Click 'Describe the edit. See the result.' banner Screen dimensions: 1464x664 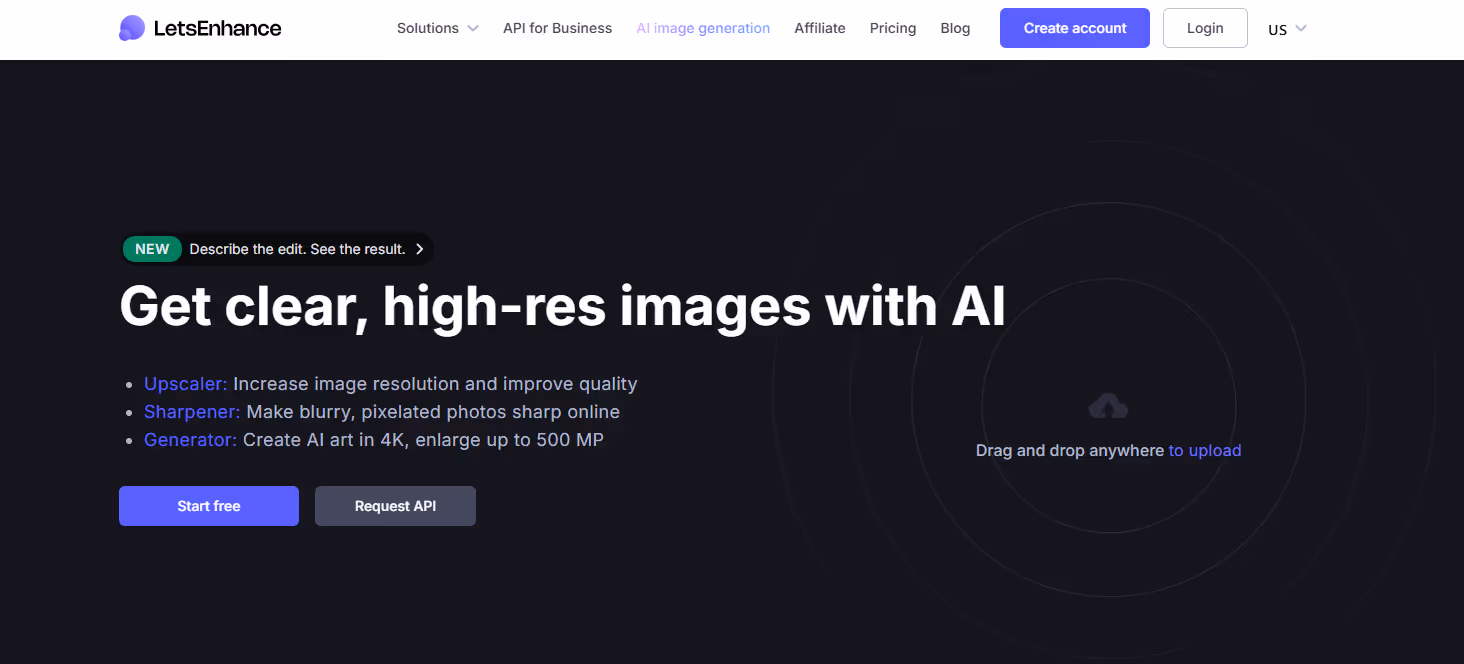278,249
